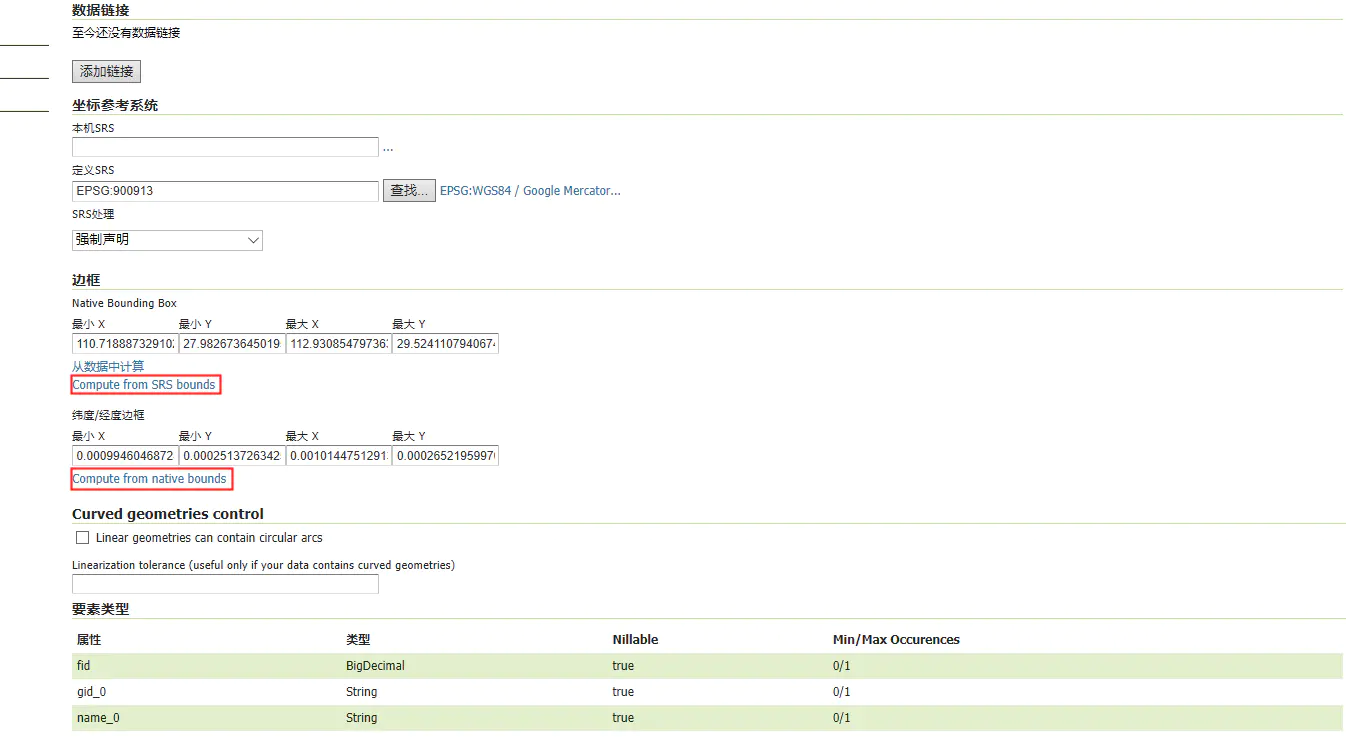Click the 添加链接 button

(x=107, y=71)
